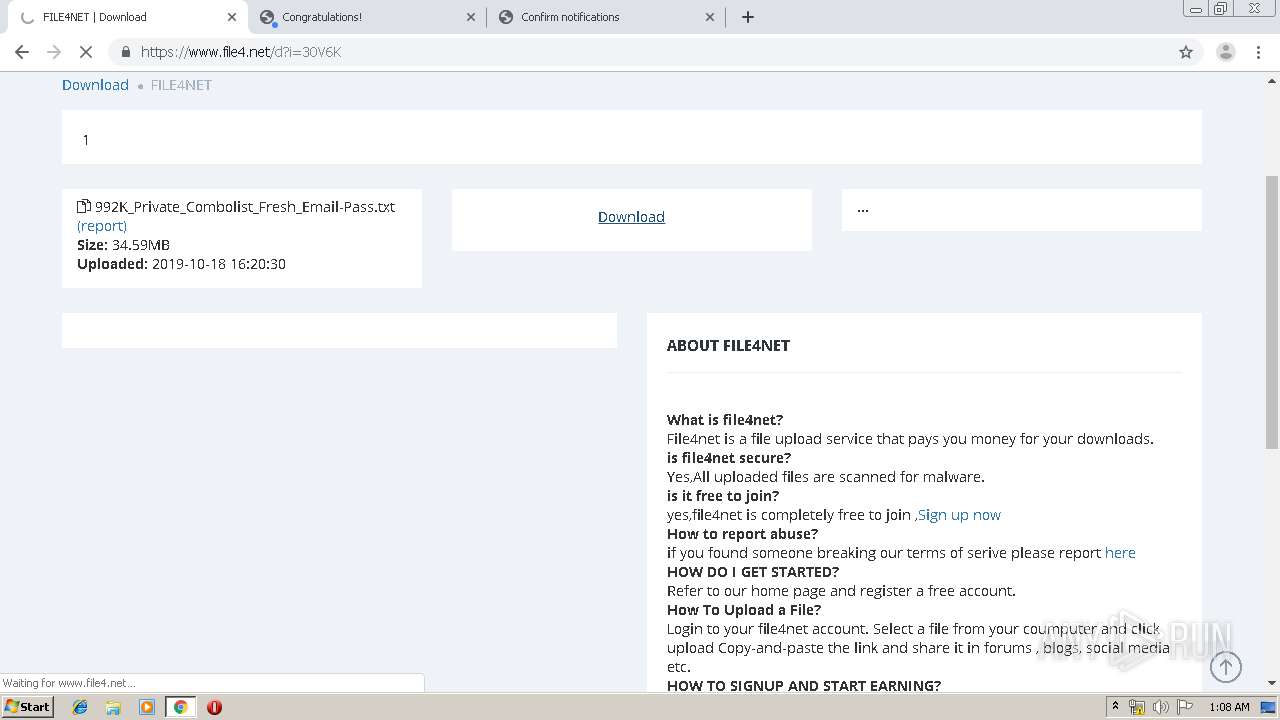Open Windows Explorer folder from taskbar
The image size is (1280, 720).
point(113,707)
